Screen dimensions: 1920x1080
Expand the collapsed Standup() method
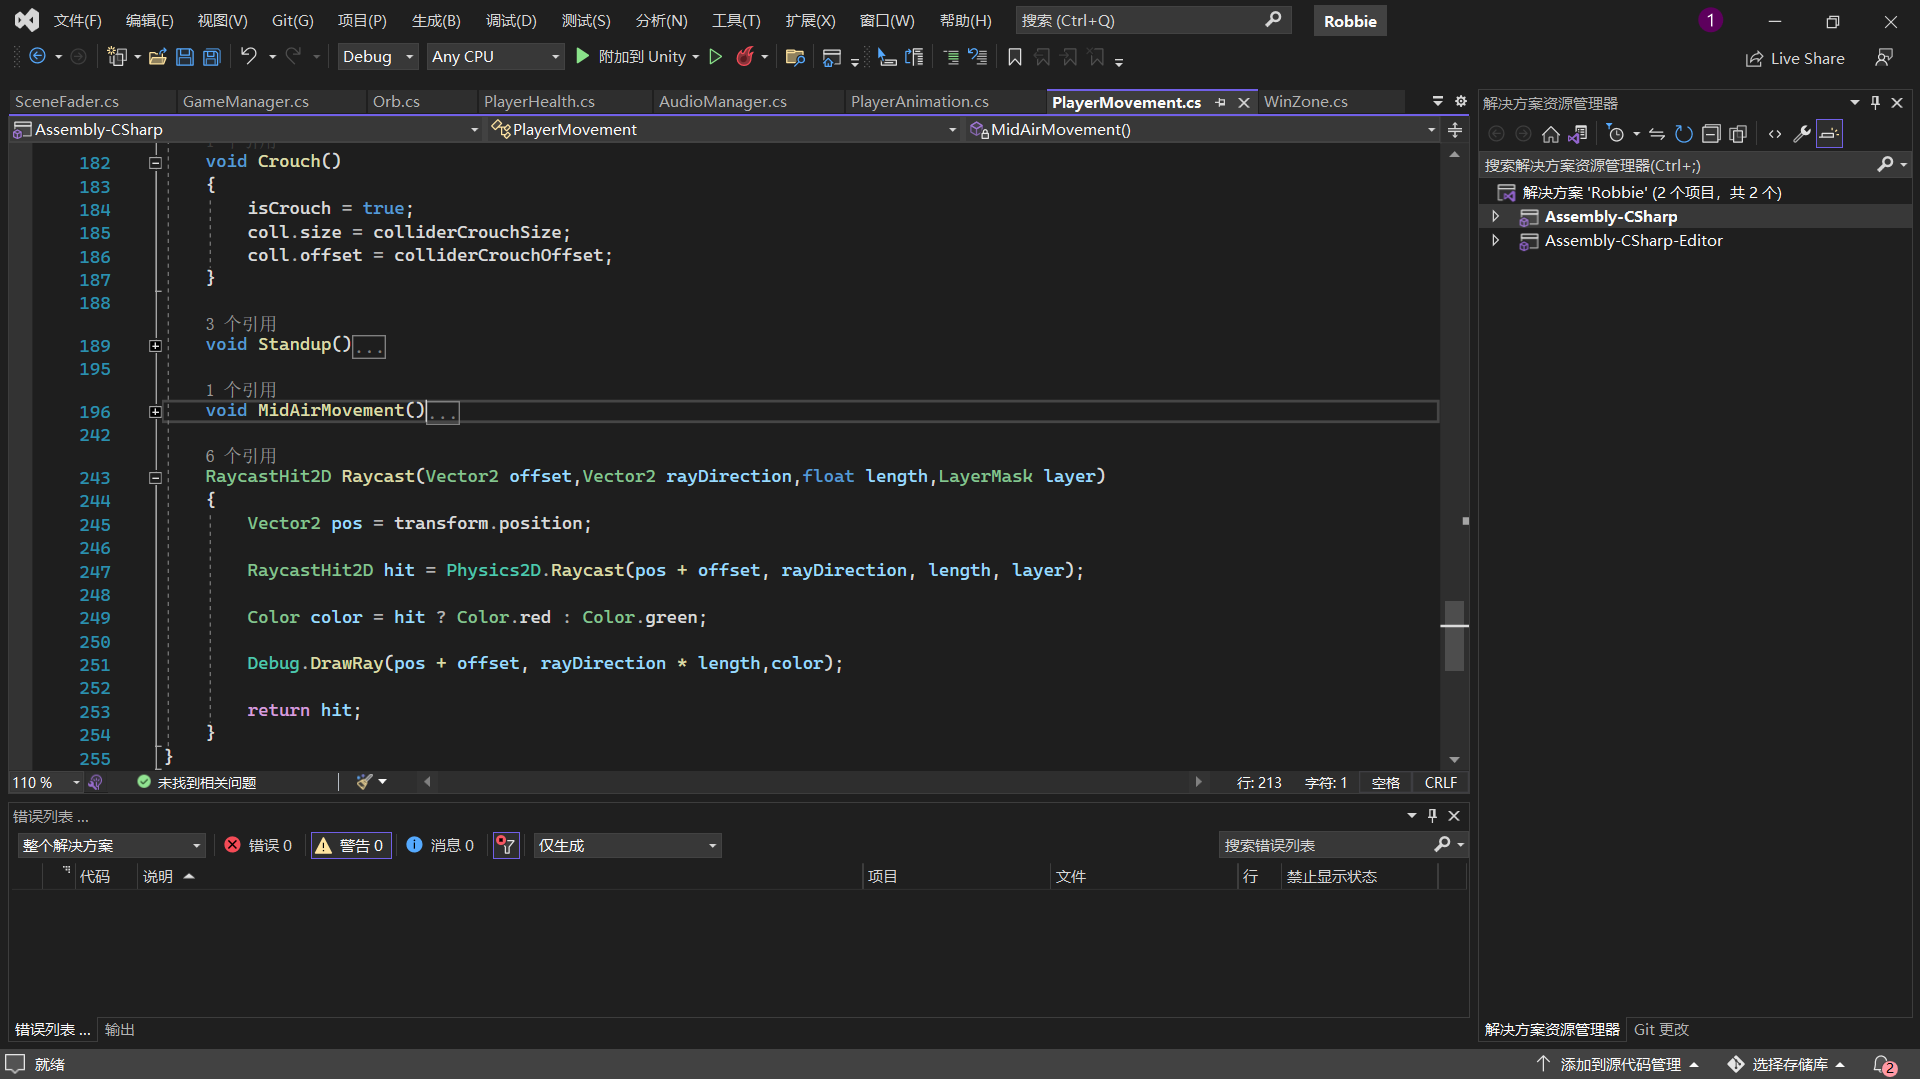pyautogui.click(x=155, y=346)
